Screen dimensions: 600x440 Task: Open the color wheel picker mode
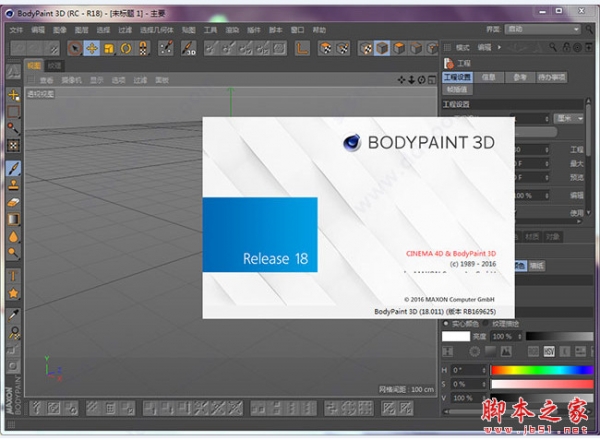pos(474,351)
